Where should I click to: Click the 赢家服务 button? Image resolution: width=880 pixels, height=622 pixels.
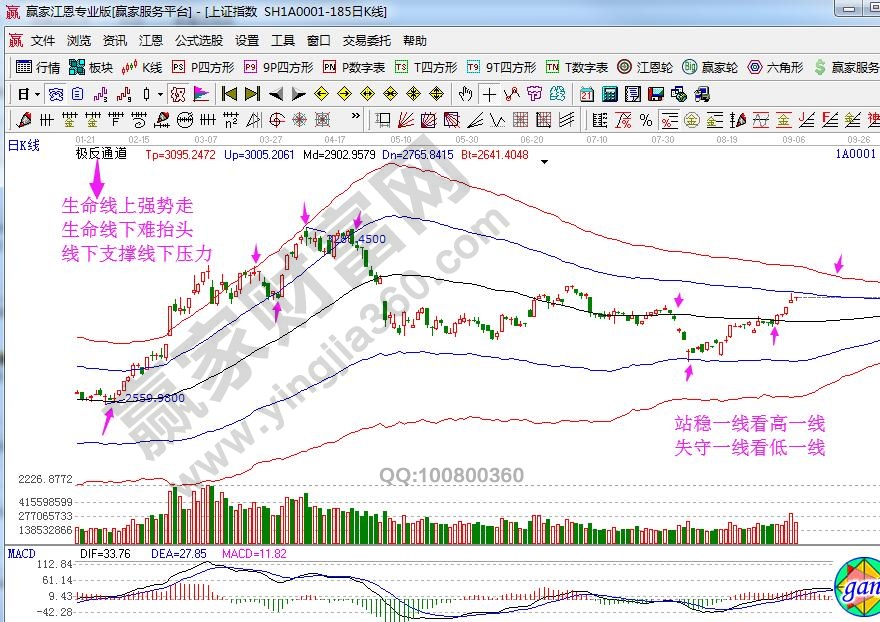coord(846,67)
